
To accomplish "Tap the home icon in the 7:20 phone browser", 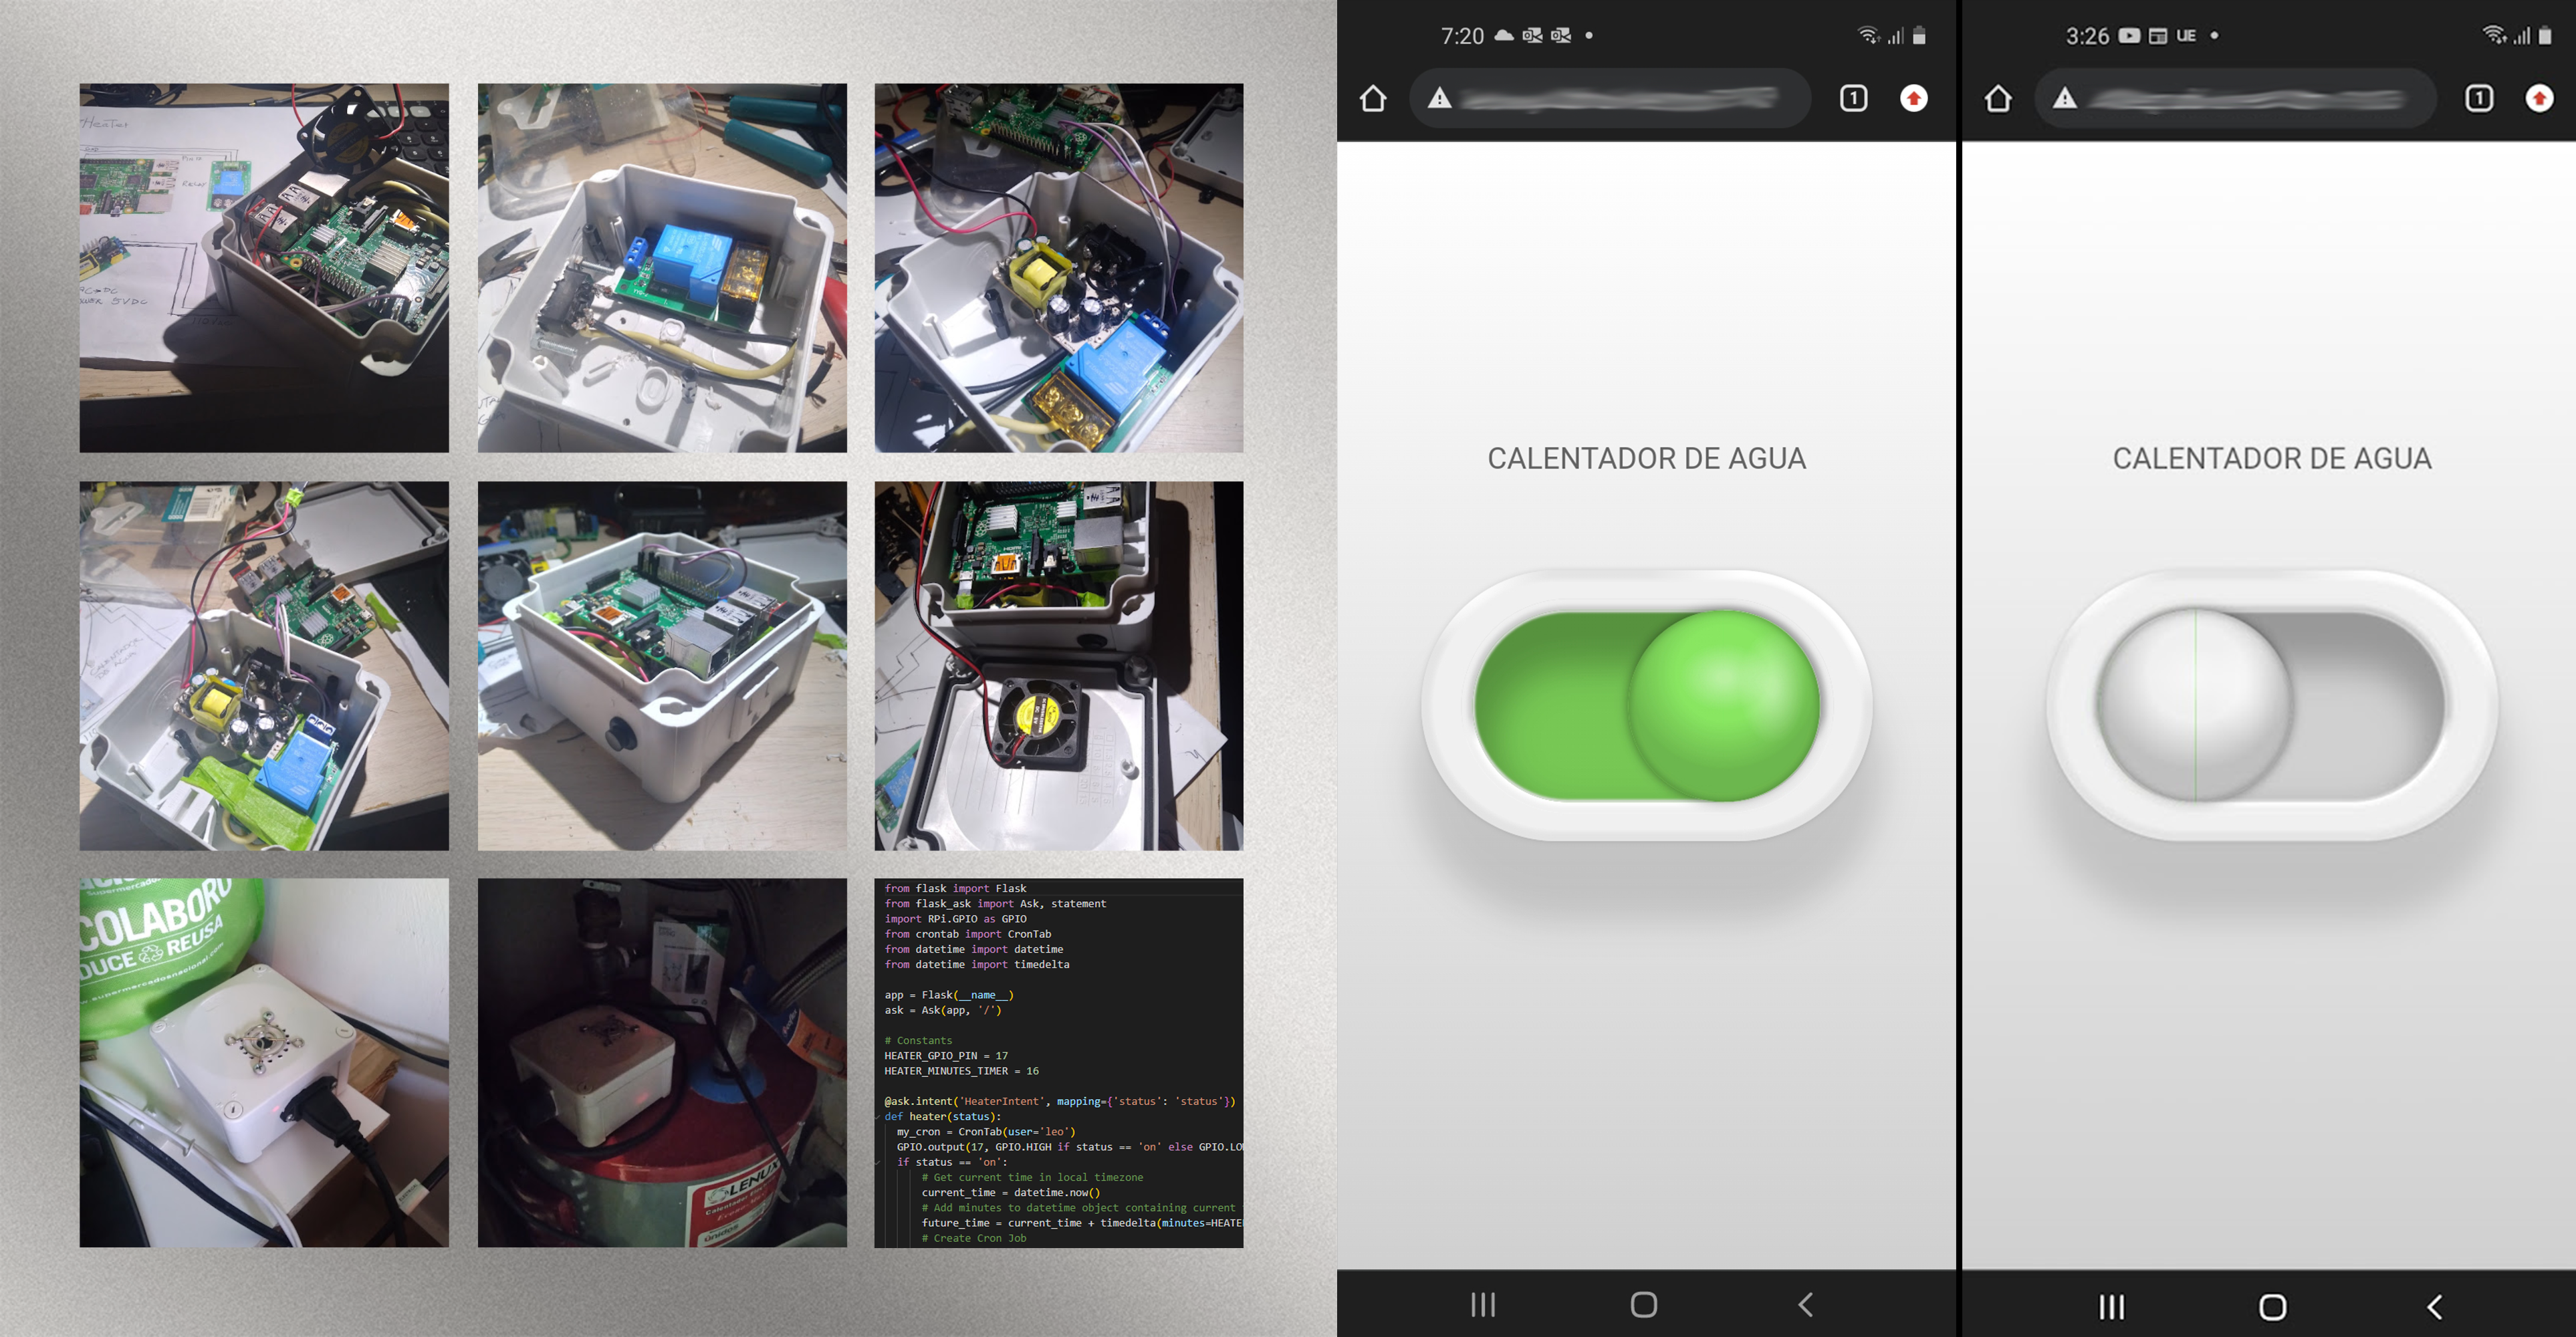I will coord(1373,98).
